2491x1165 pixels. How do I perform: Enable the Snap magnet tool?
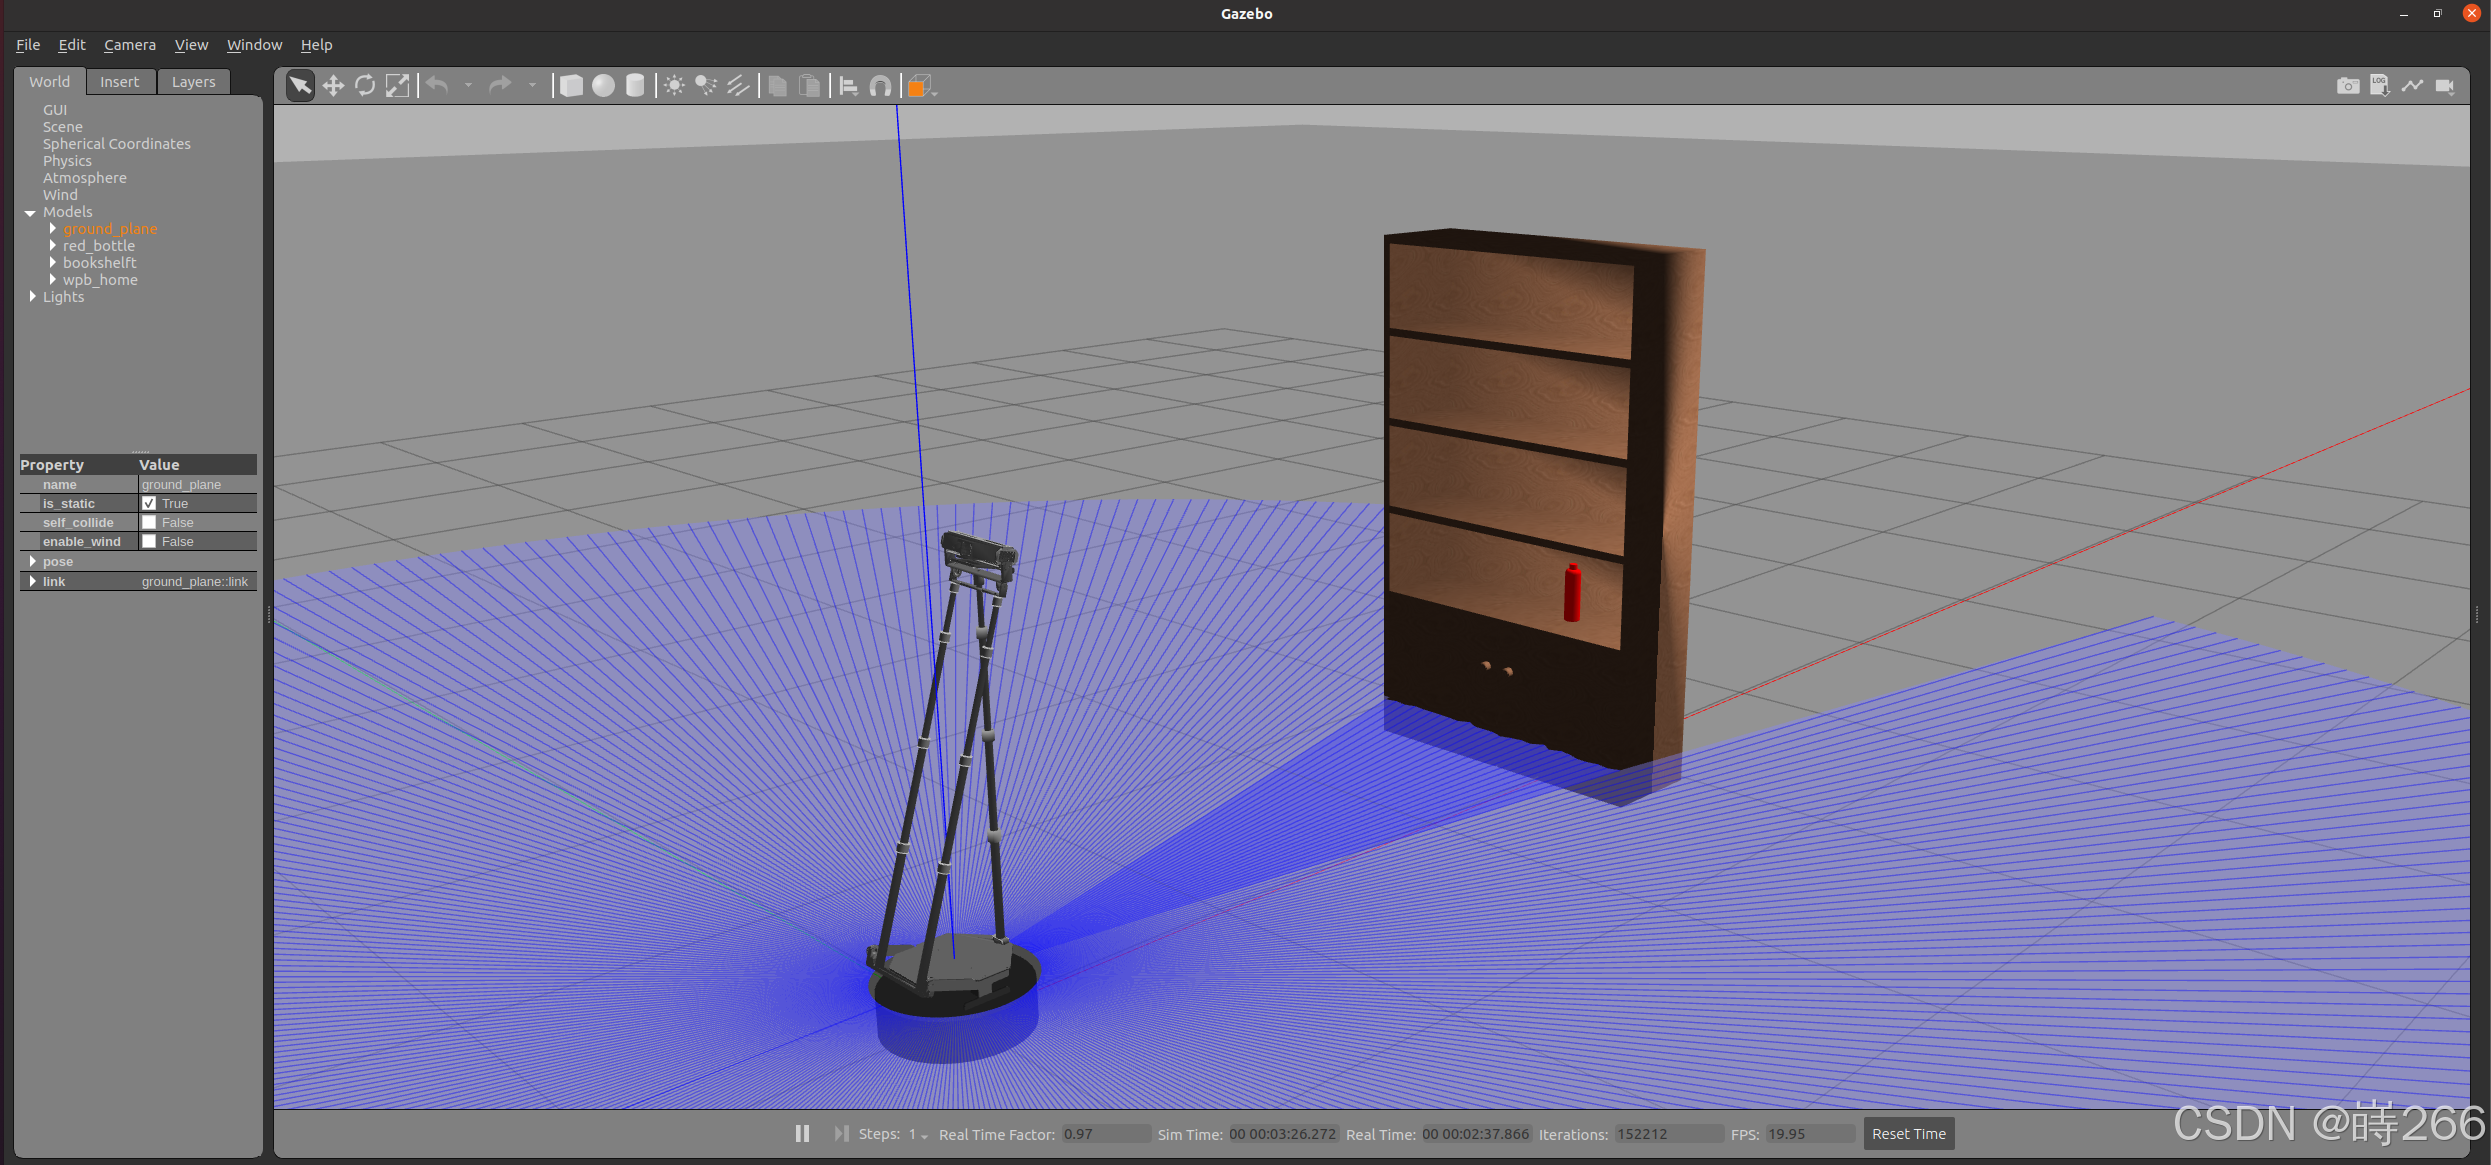(x=880, y=86)
